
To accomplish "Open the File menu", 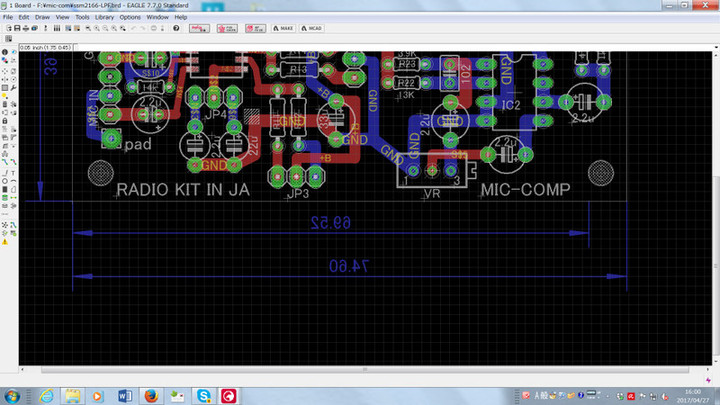I will [8, 17].
